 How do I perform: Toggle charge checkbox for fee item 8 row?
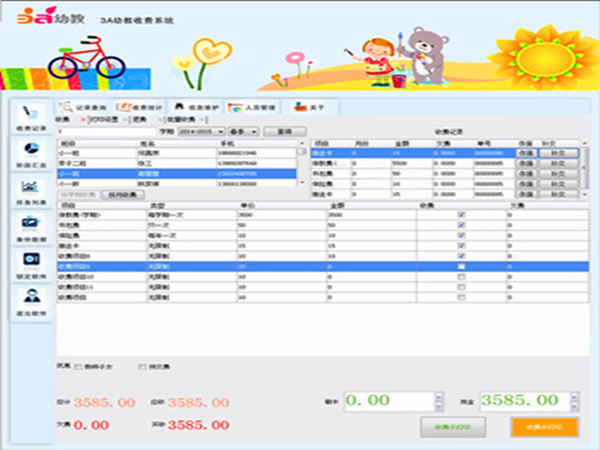coord(461,256)
